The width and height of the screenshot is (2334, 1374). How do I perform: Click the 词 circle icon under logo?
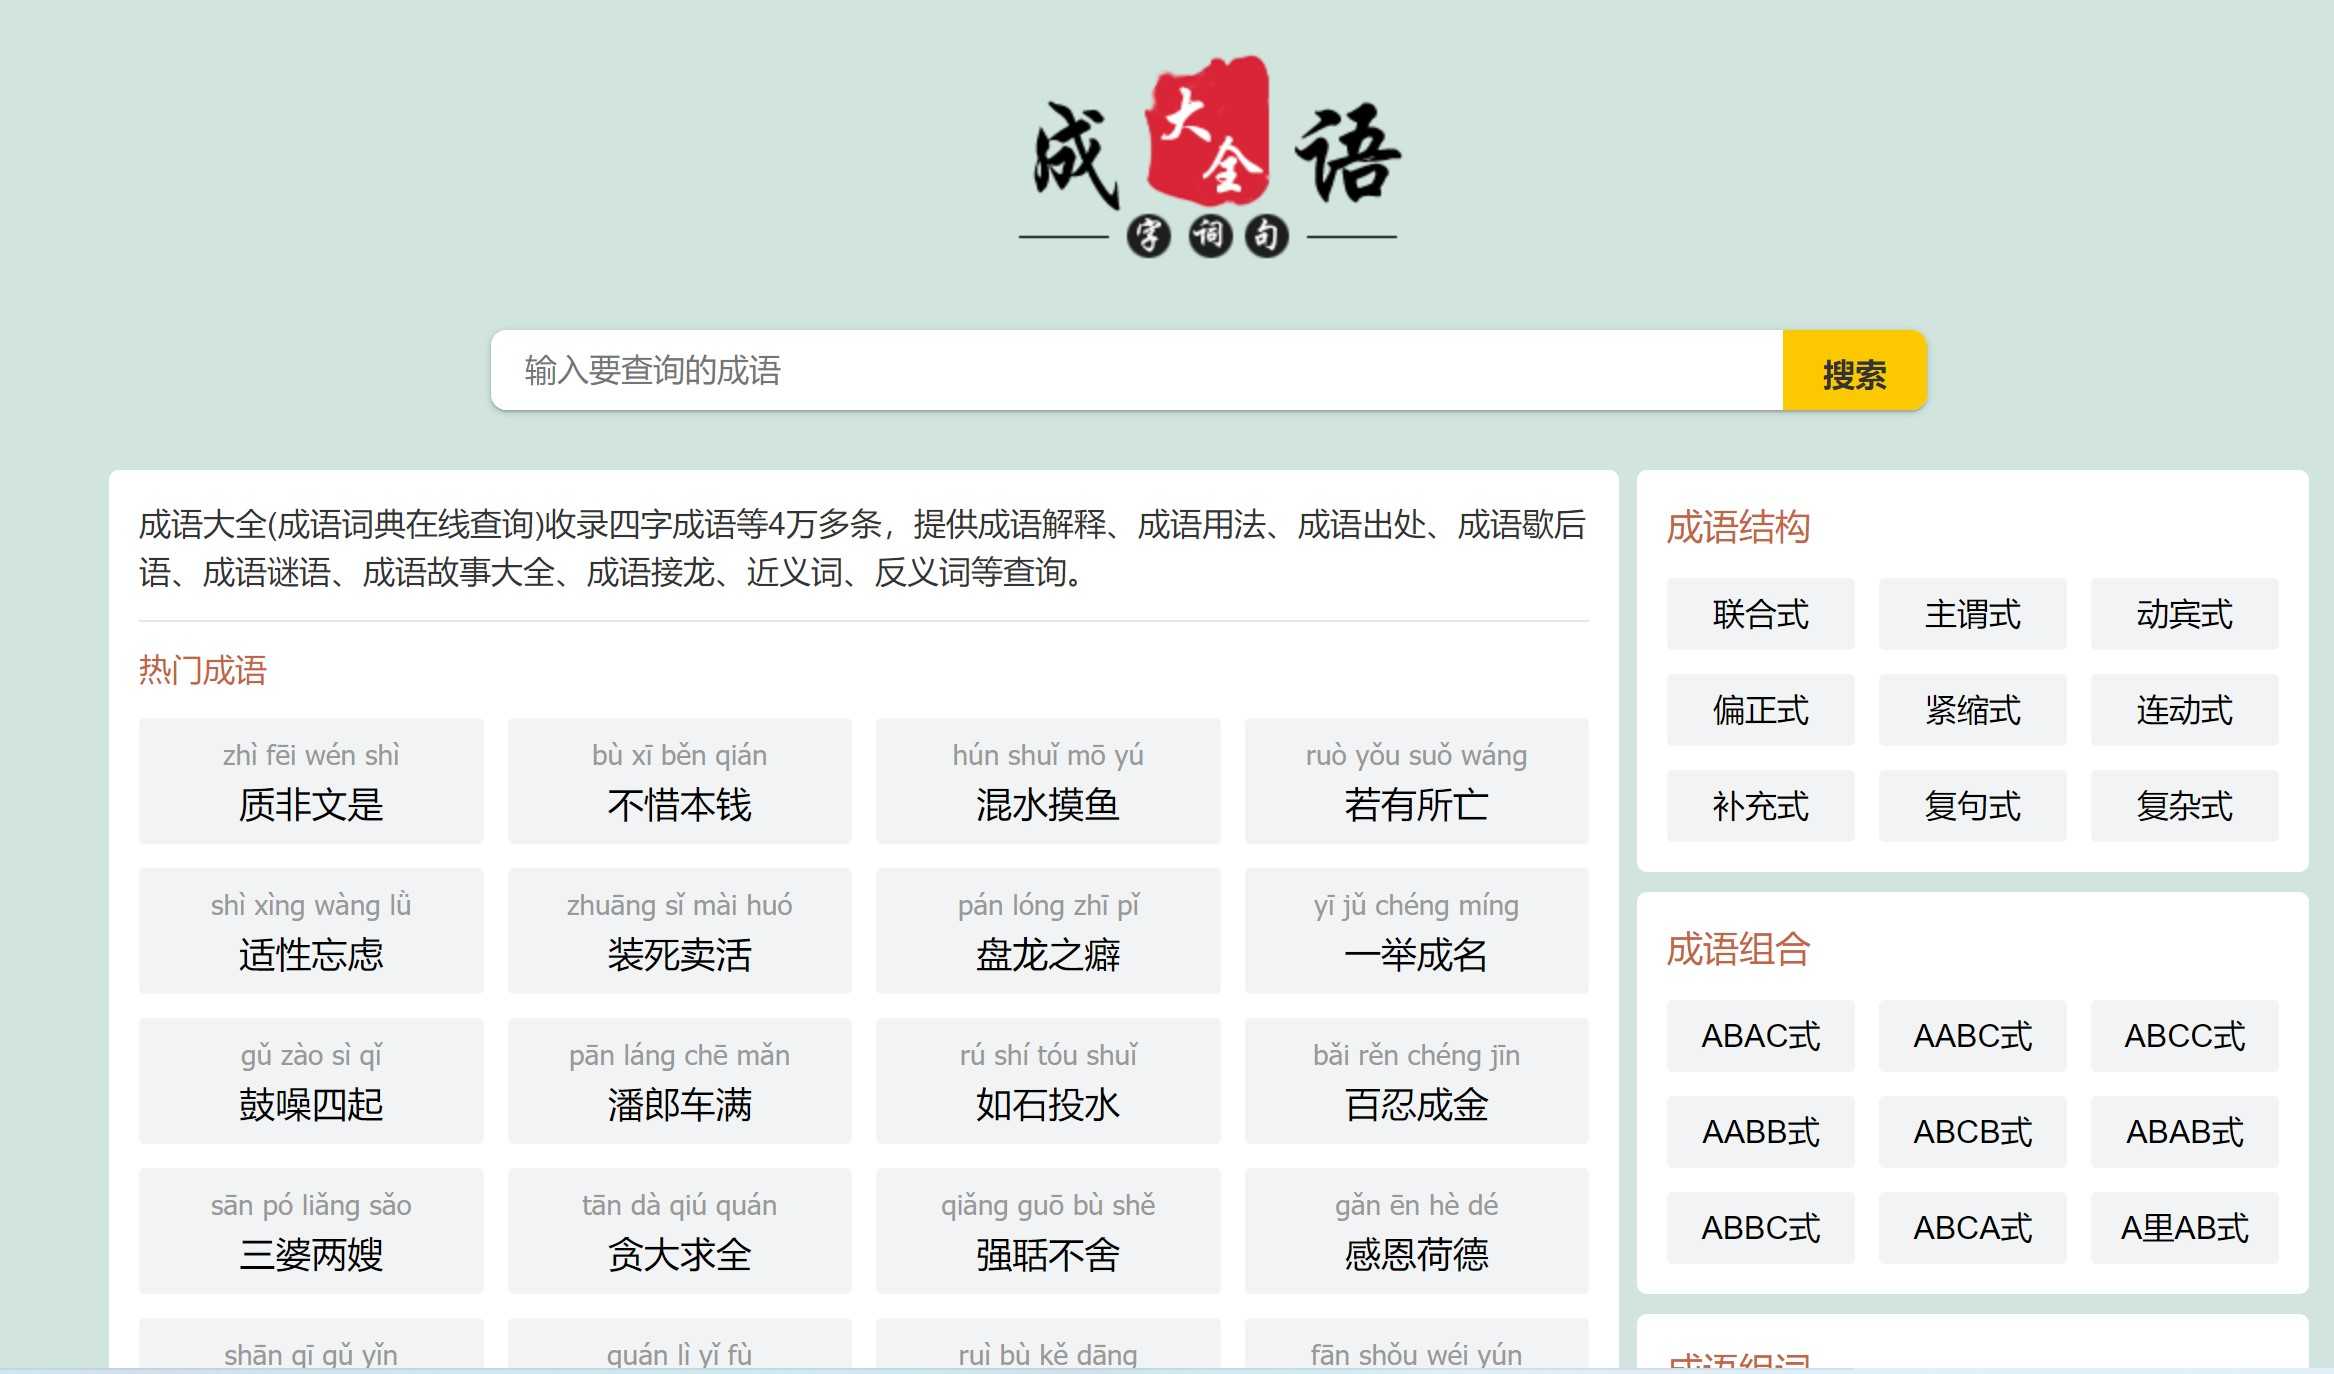1209,237
